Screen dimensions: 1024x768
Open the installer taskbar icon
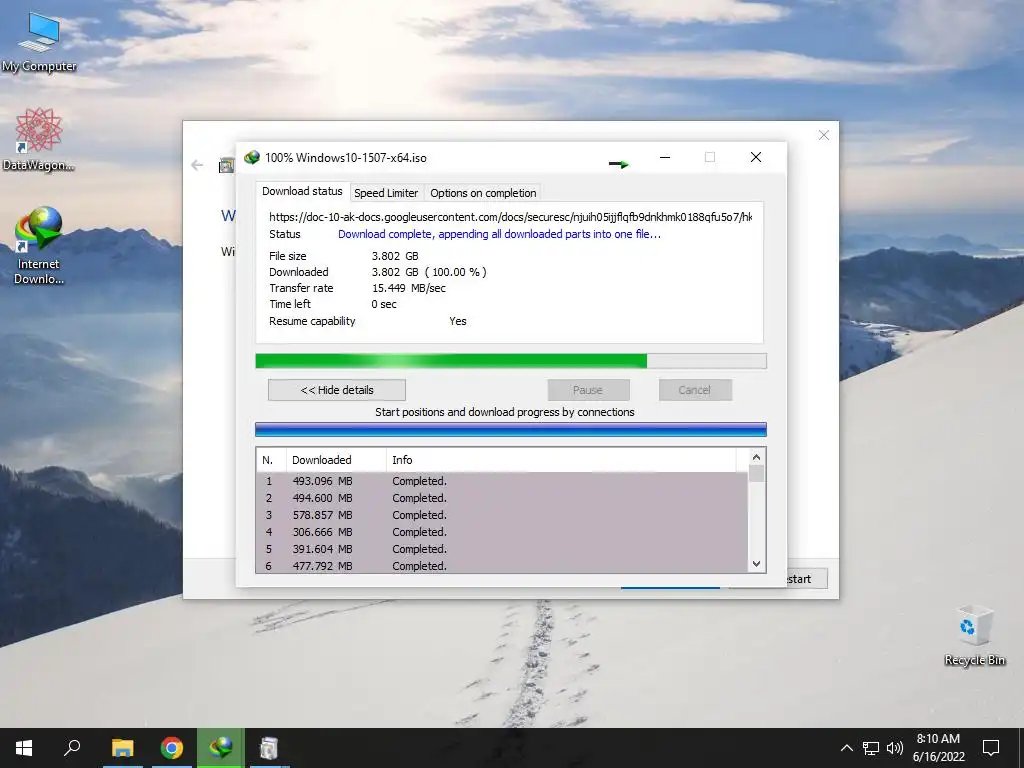coord(269,748)
